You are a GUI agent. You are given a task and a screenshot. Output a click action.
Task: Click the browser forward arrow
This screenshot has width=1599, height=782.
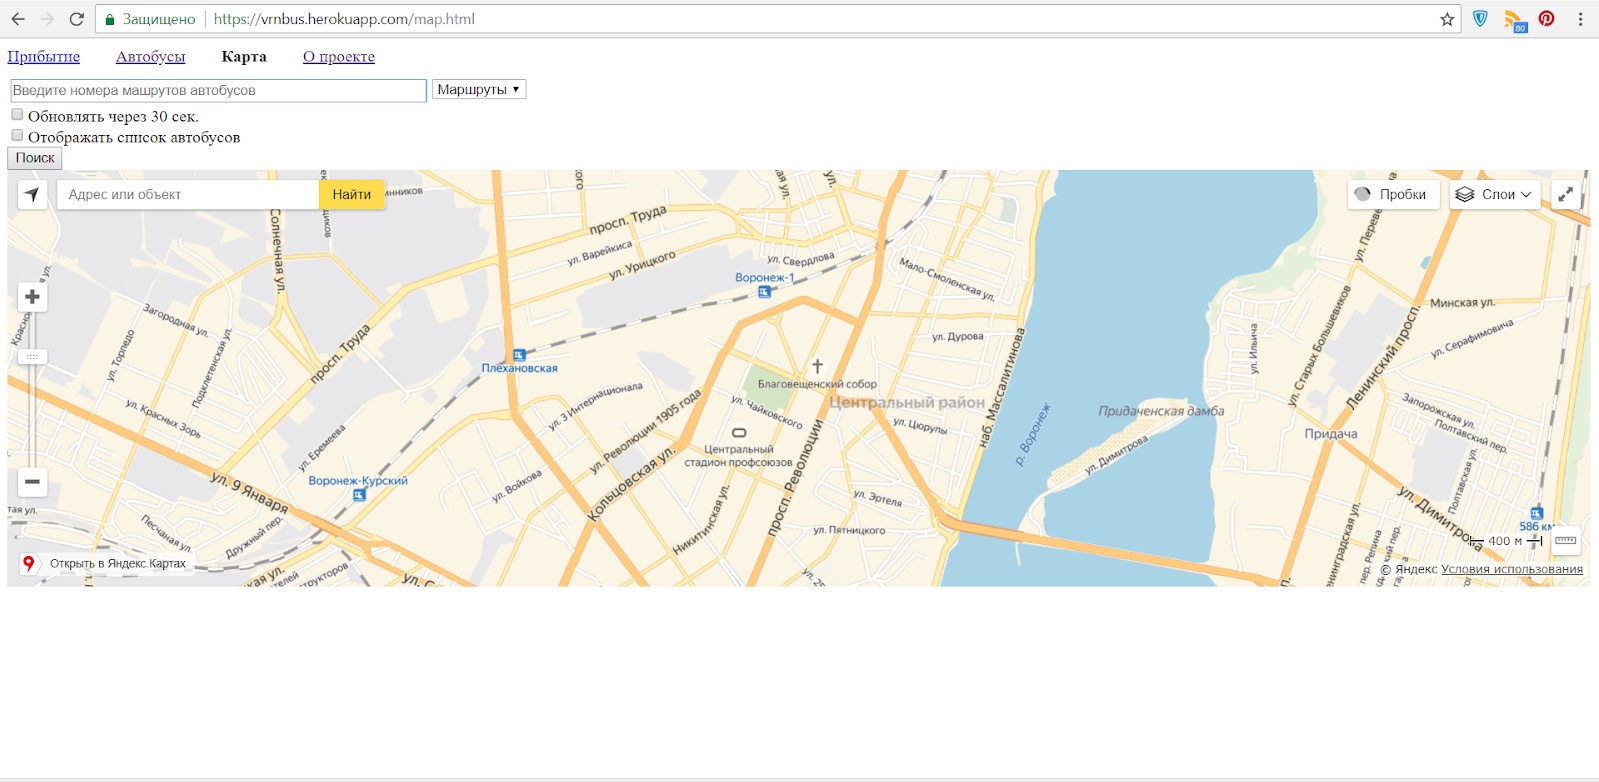coord(47,19)
